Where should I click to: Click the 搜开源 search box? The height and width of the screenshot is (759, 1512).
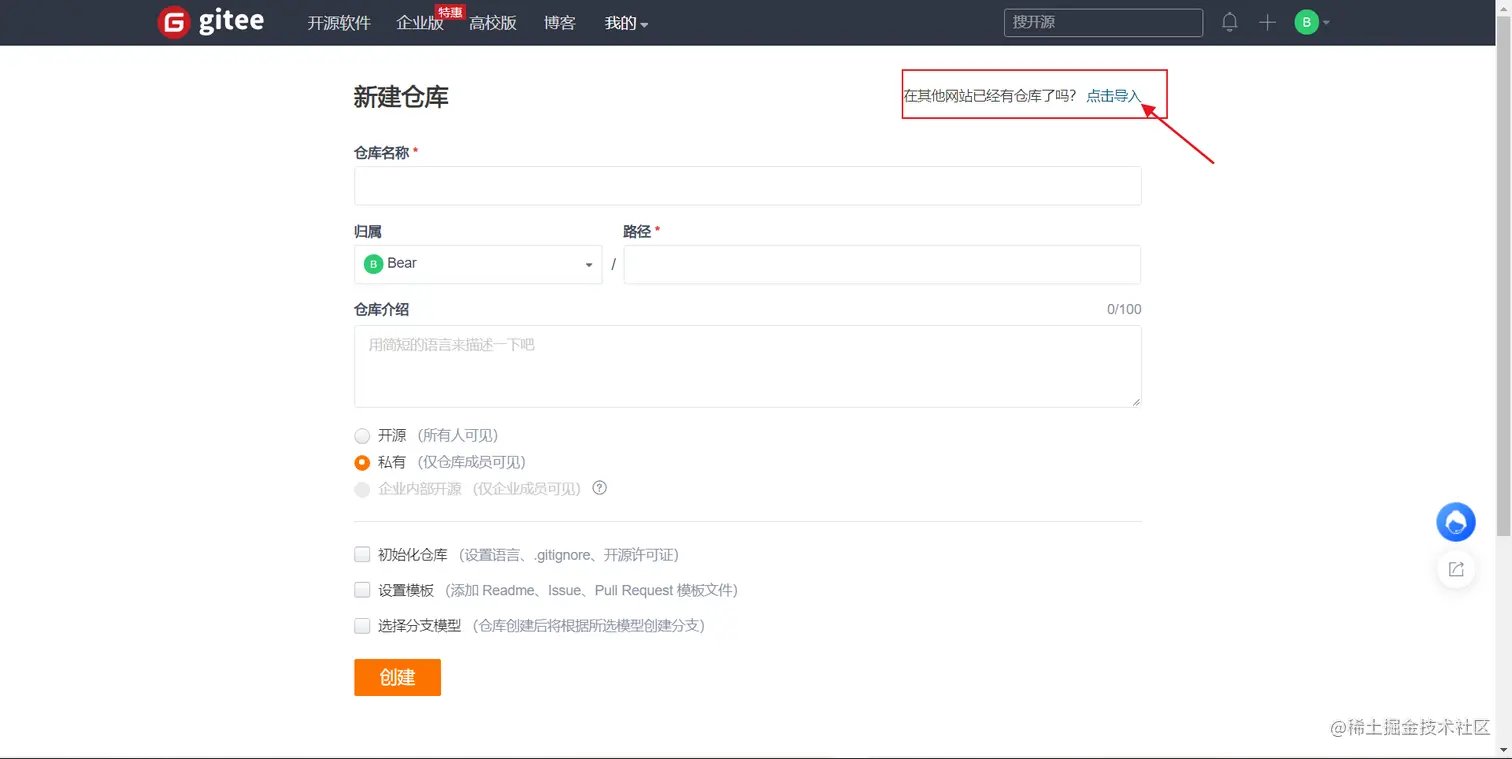pyautogui.click(x=1103, y=22)
